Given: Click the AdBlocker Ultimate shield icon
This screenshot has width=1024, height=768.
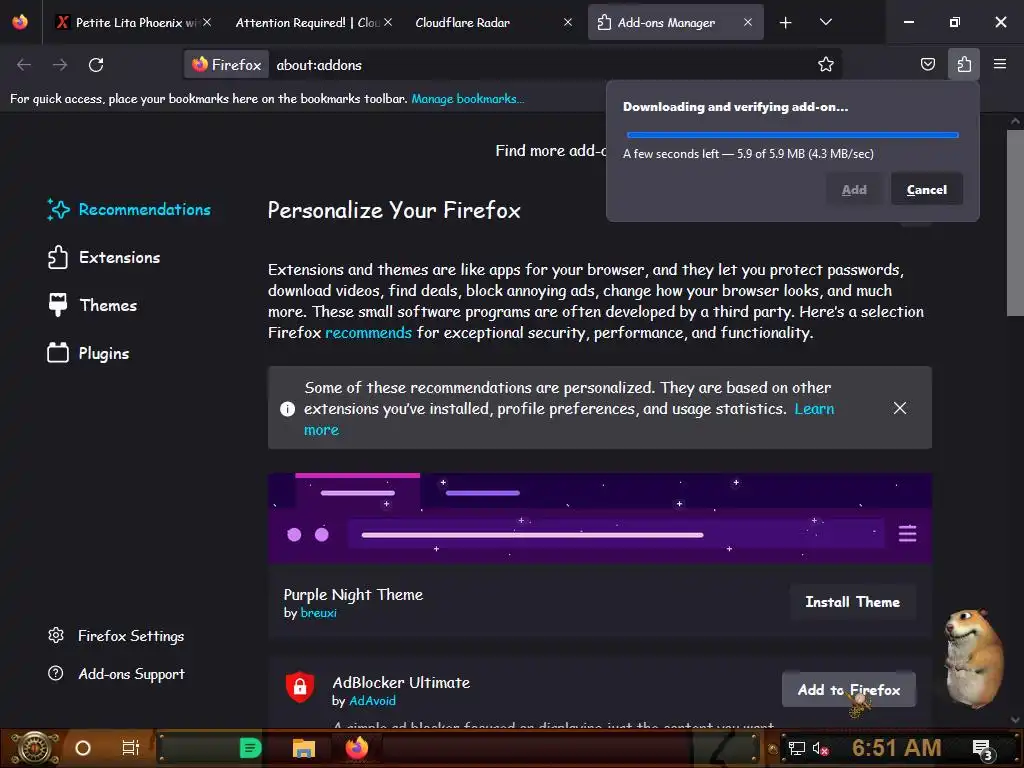Looking at the screenshot, I should (300, 686).
